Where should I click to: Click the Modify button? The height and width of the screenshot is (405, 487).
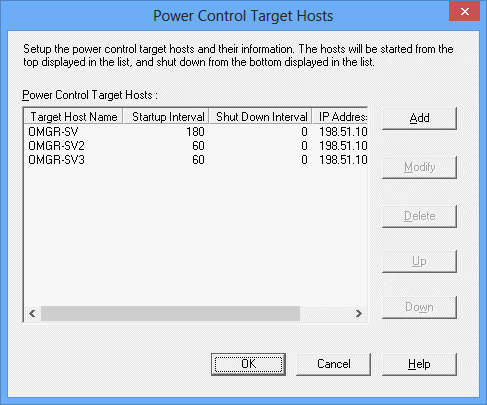tap(419, 167)
